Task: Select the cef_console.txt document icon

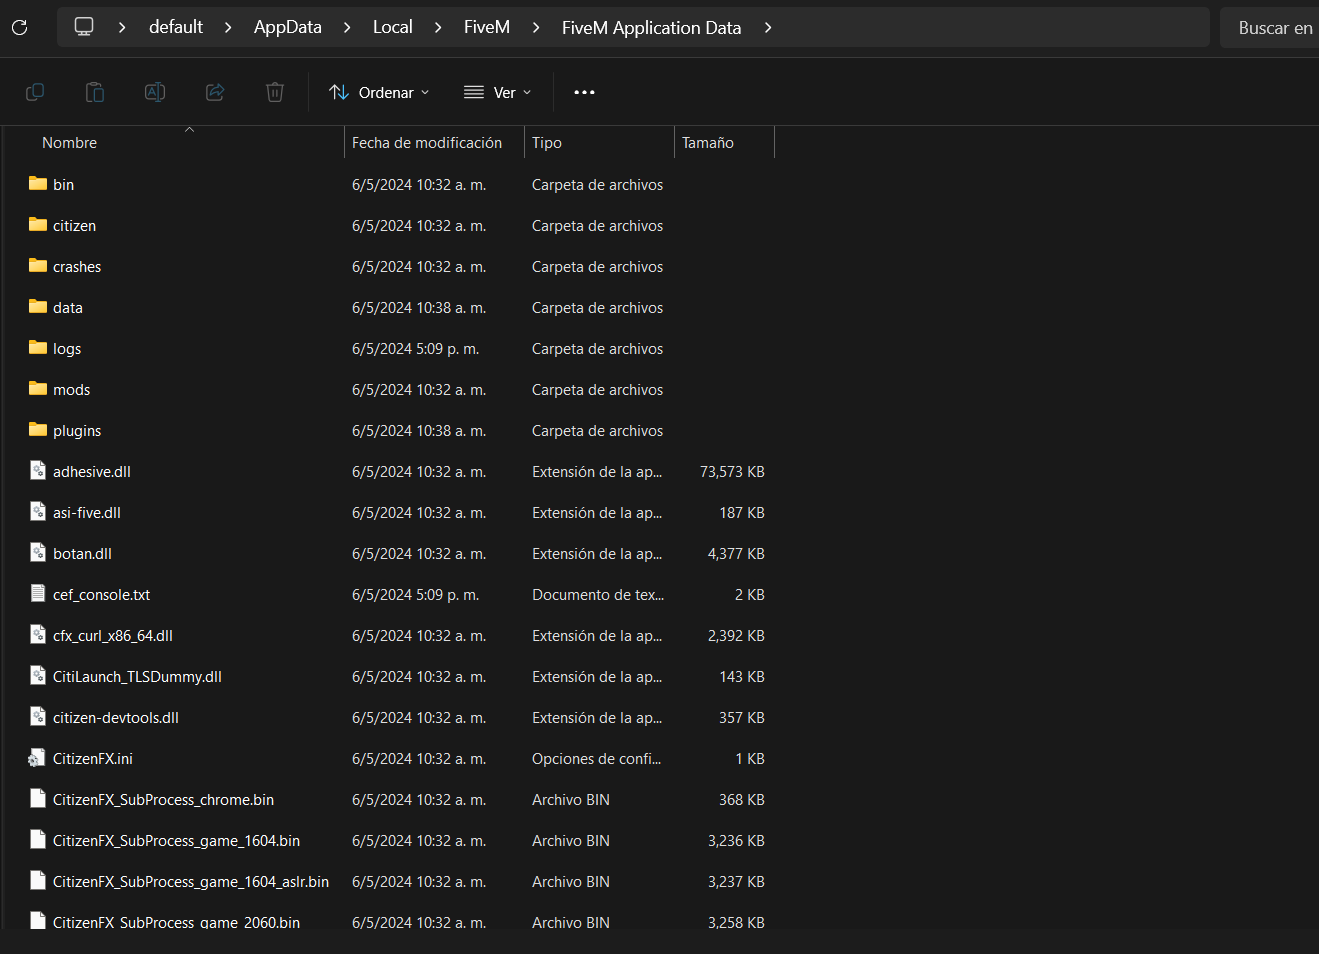Action: (38, 594)
